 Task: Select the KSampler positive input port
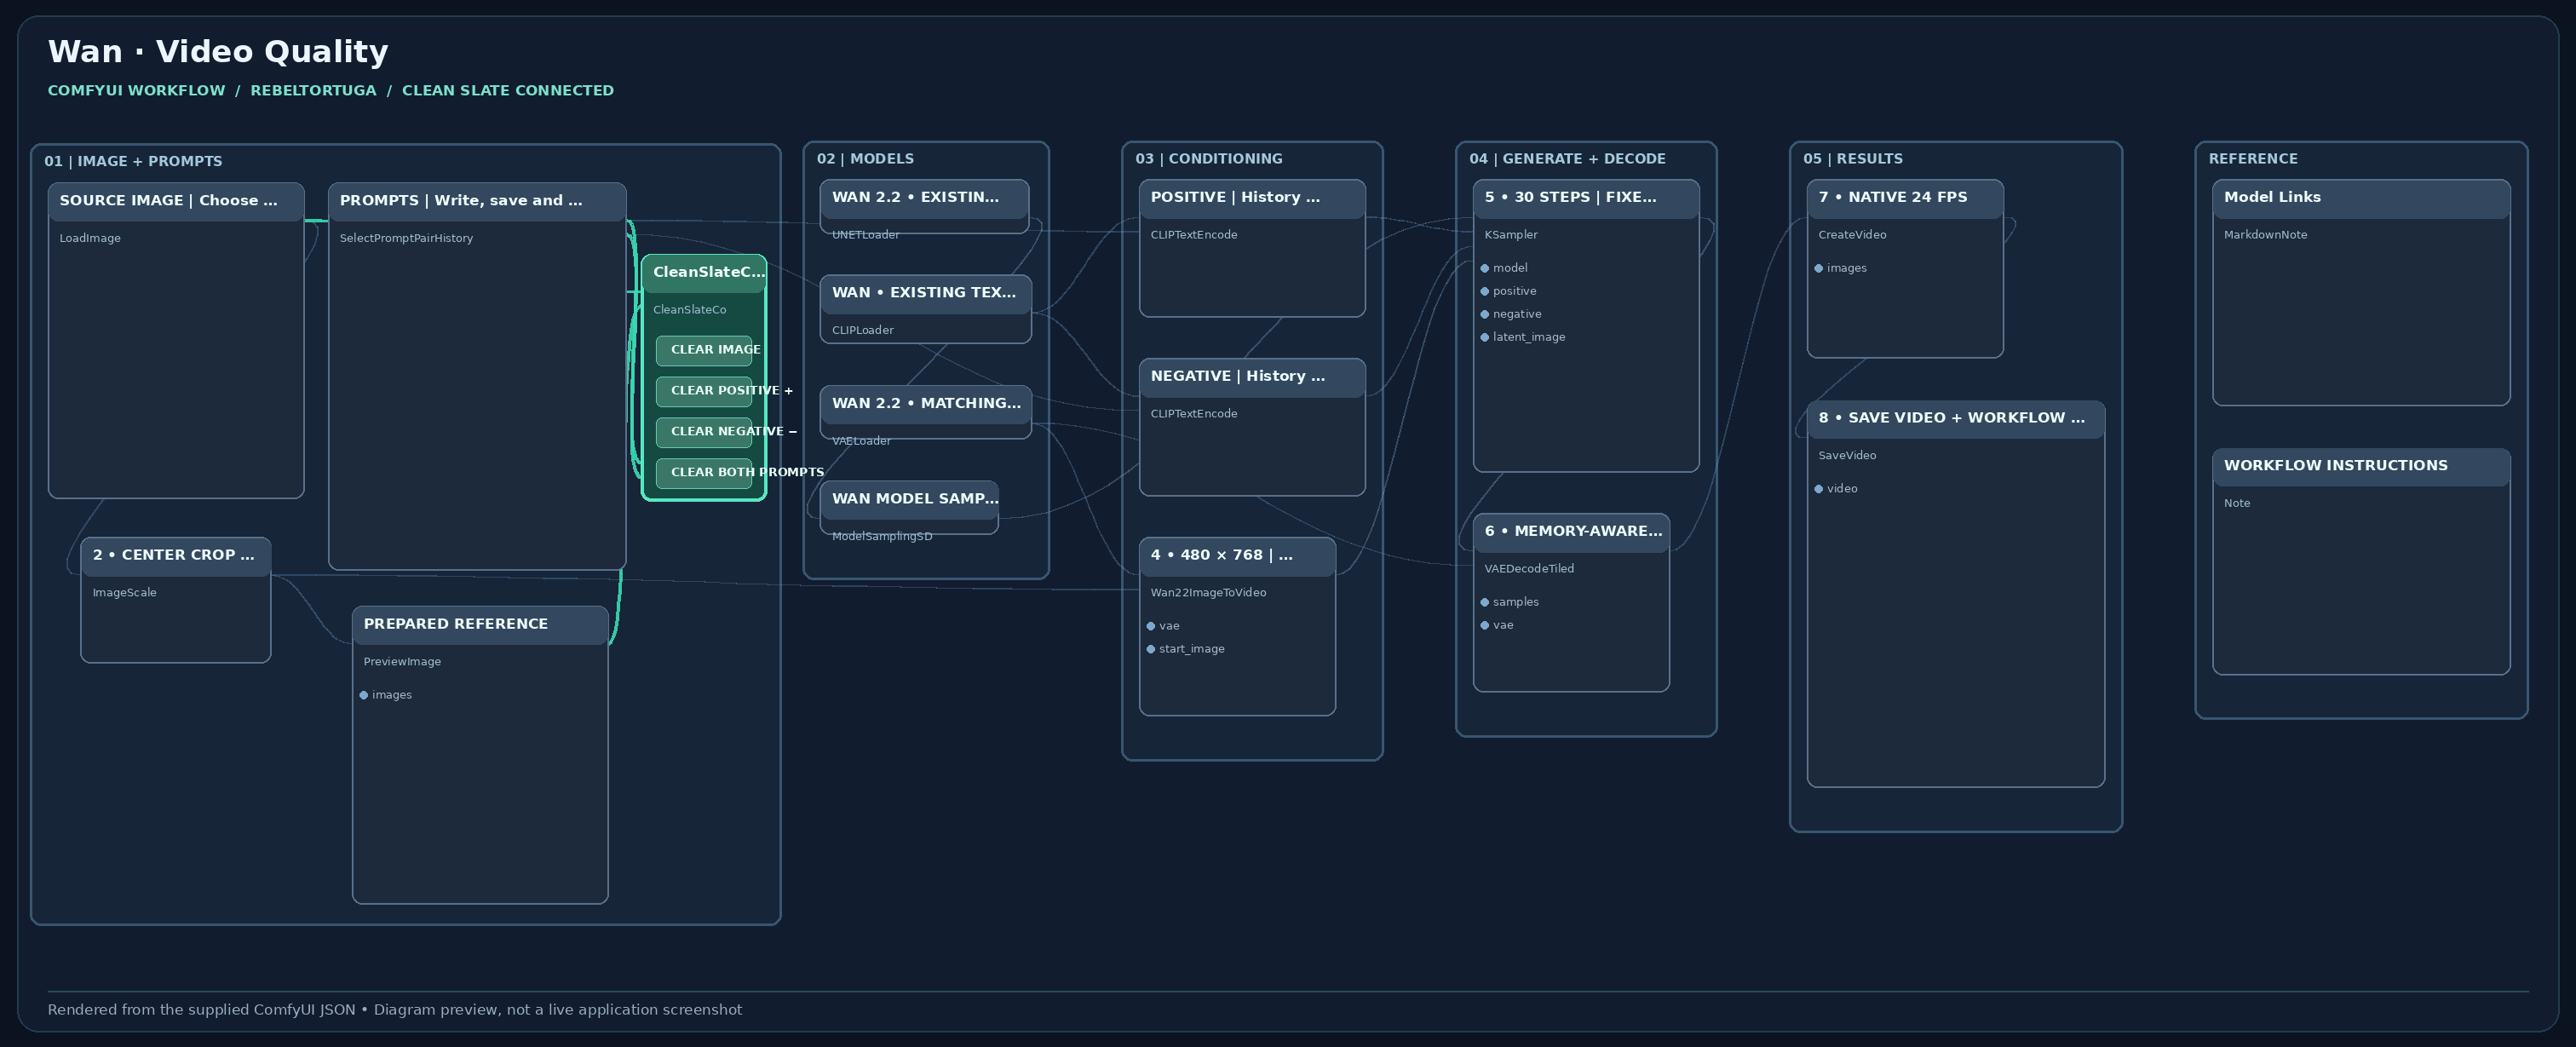(x=1484, y=291)
